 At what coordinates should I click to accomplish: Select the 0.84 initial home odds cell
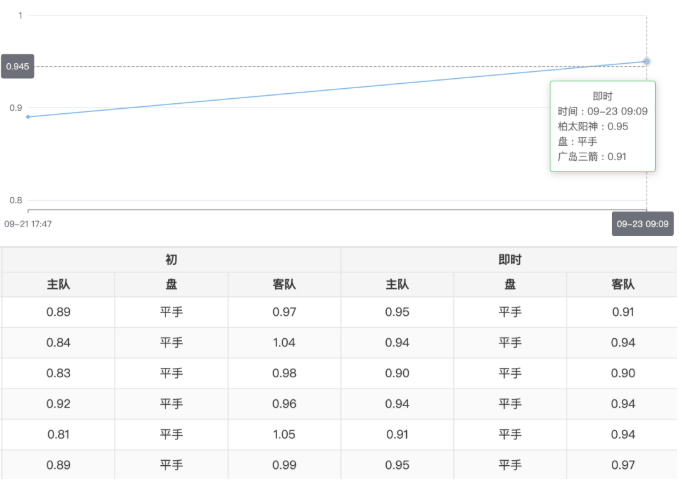click(x=58, y=343)
